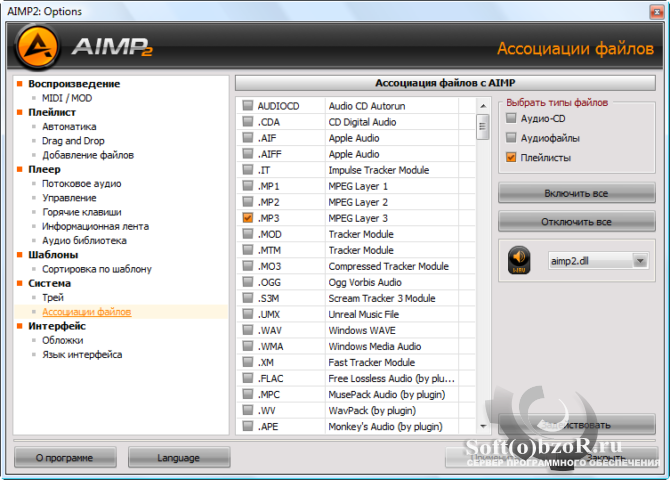Open the Трей tray settings
This screenshot has width=670, height=480.
click(53, 297)
